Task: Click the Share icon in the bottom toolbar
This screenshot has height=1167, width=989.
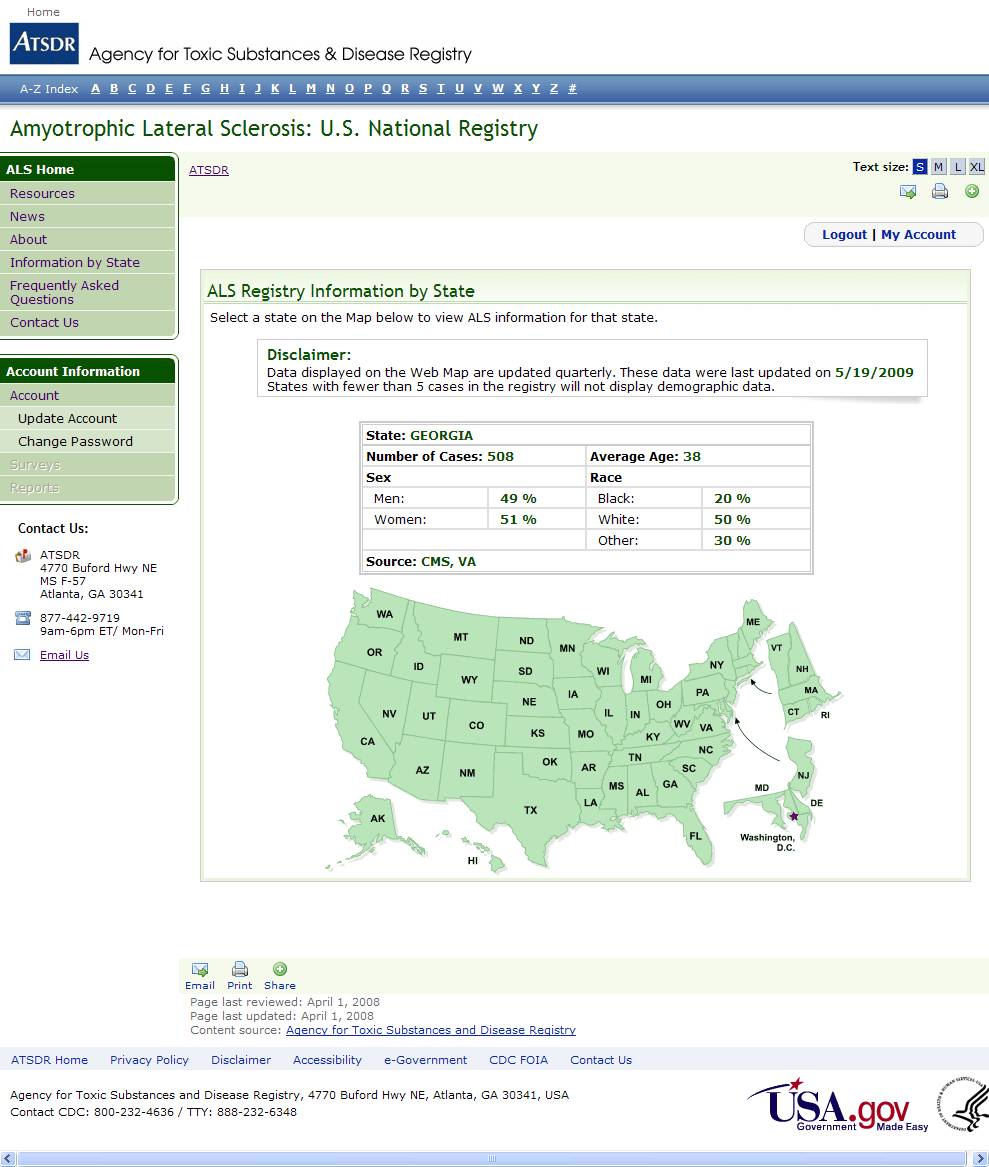Action: click(280, 969)
